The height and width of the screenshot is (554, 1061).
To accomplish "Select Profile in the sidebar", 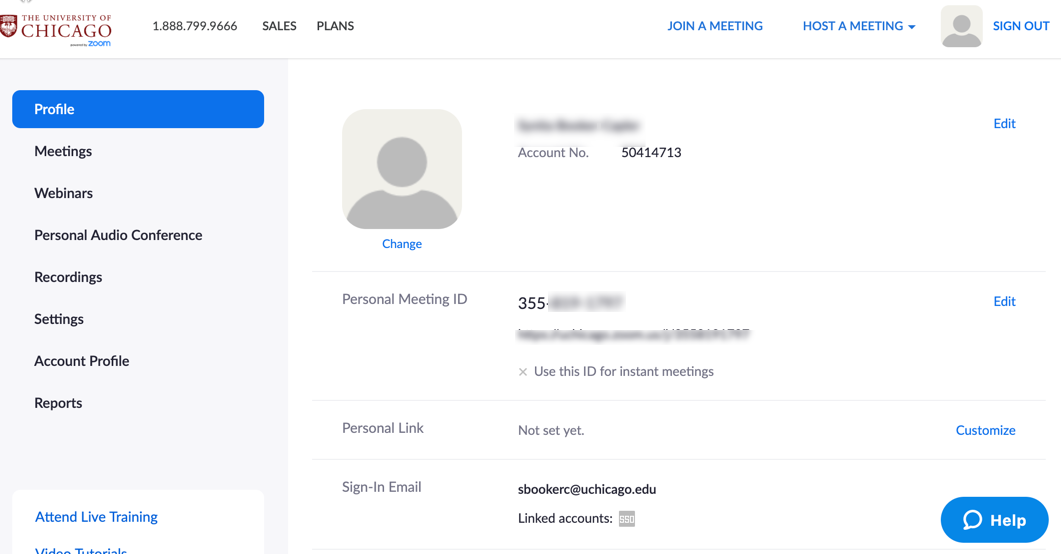I will click(x=138, y=109).
